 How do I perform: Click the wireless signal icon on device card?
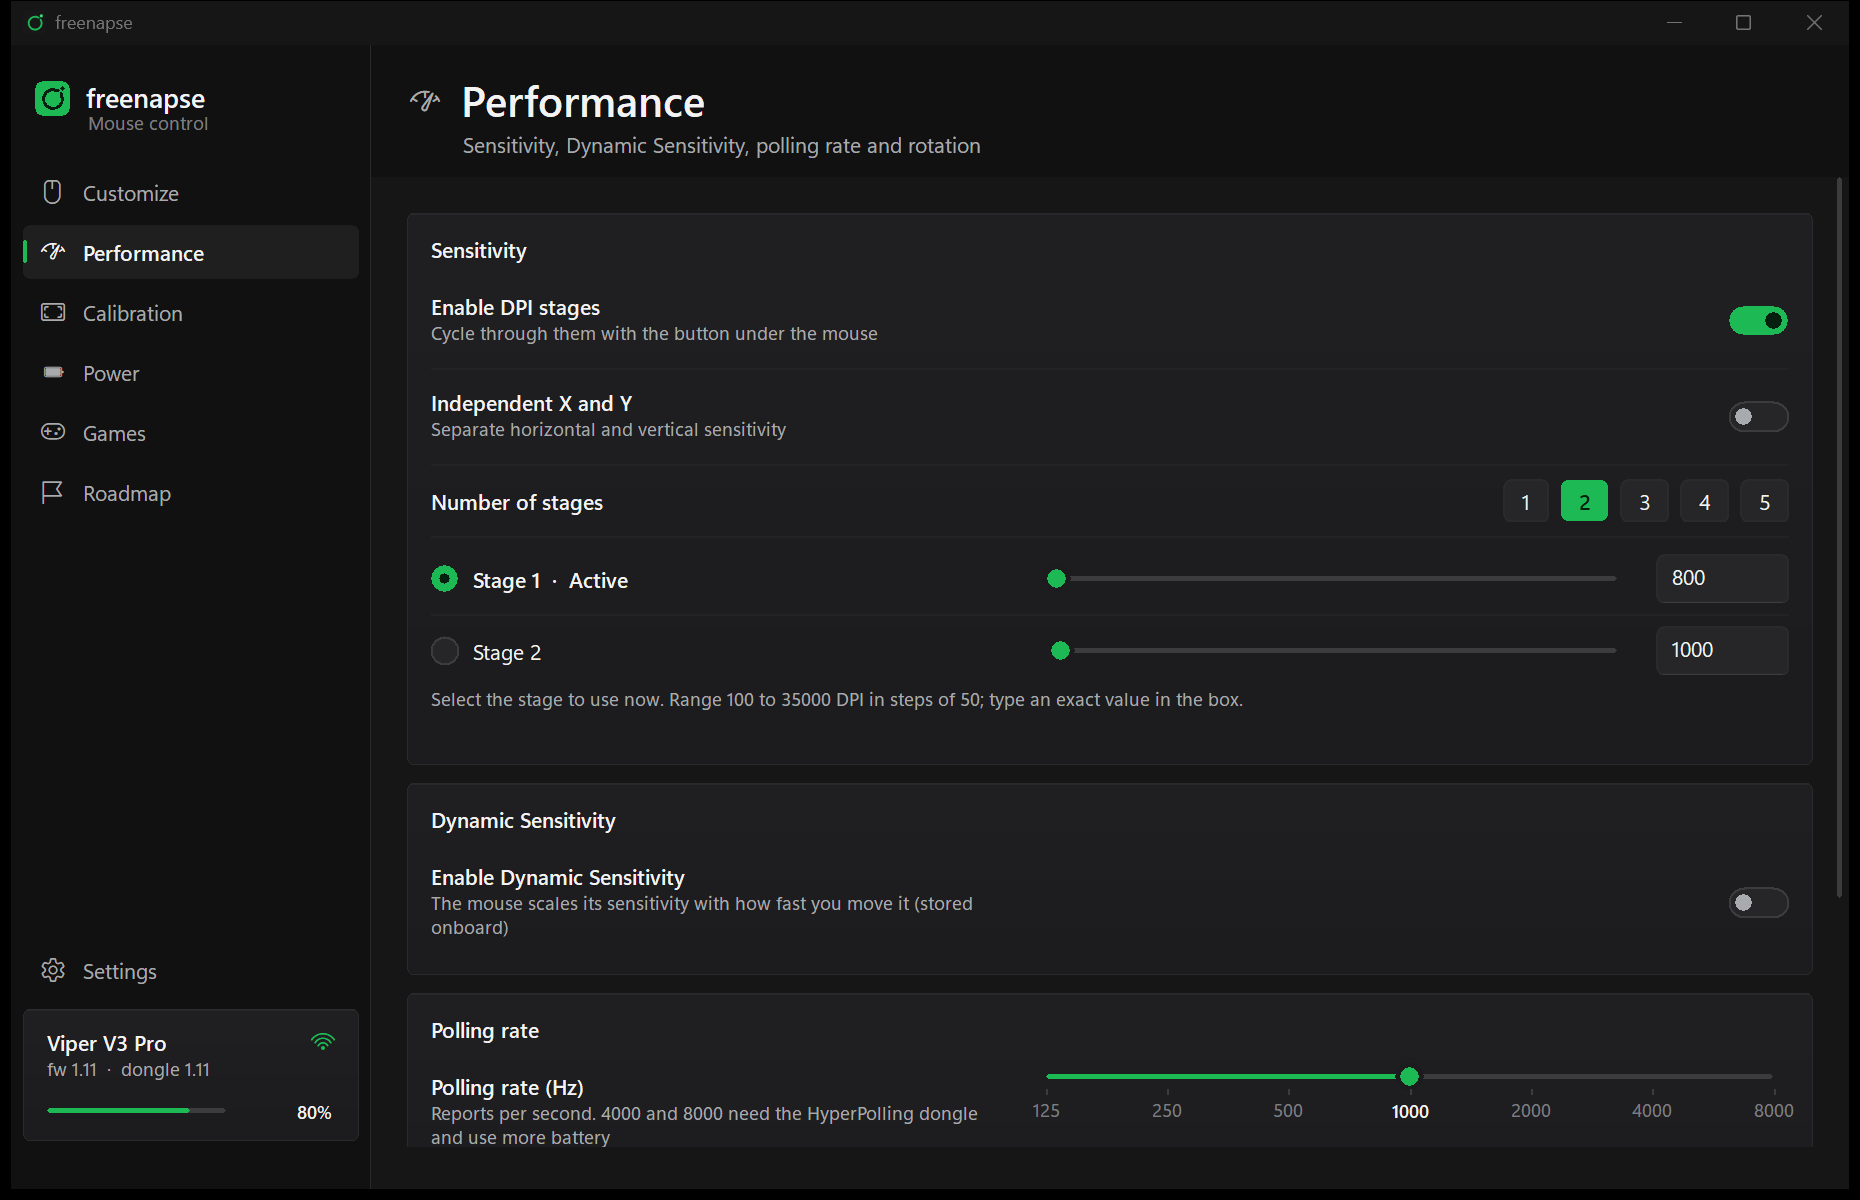pos(322,1042)
